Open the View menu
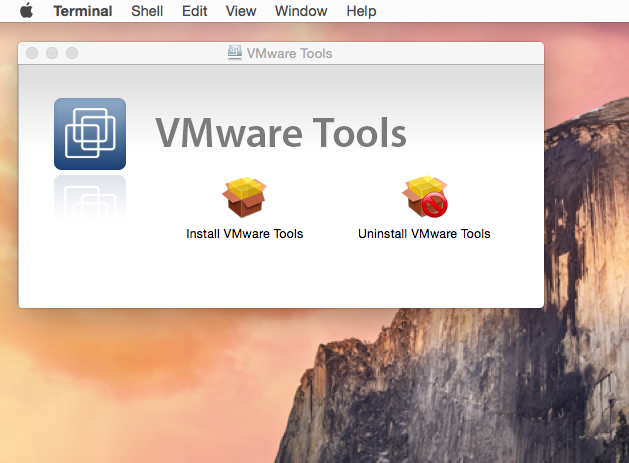The image size is (629, 463). point(241,11)
